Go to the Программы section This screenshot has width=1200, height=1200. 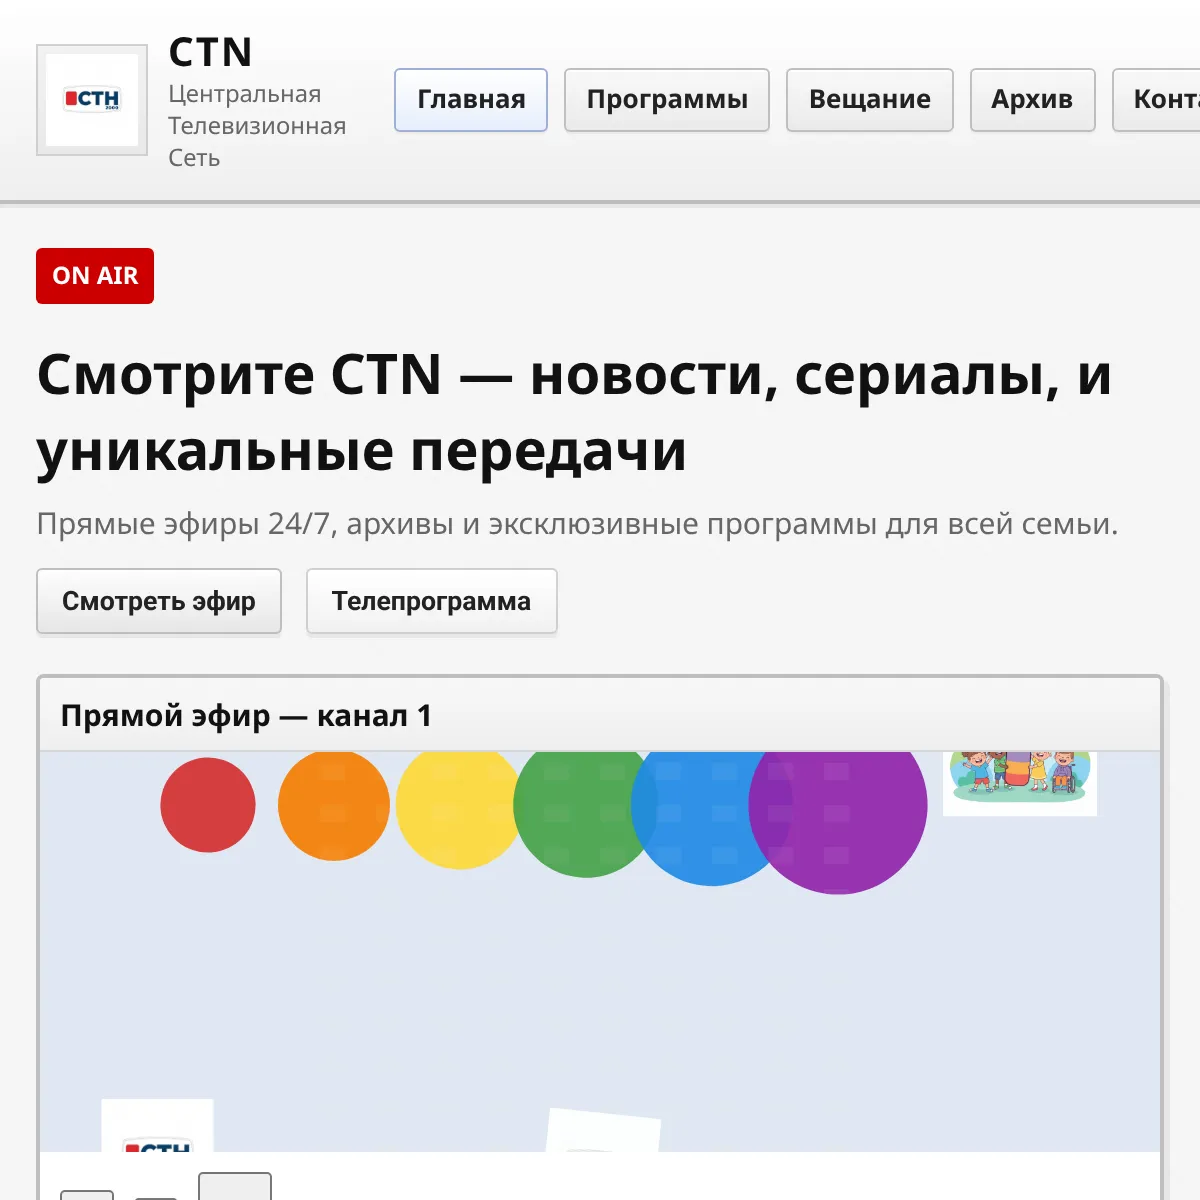click(667, 100)
